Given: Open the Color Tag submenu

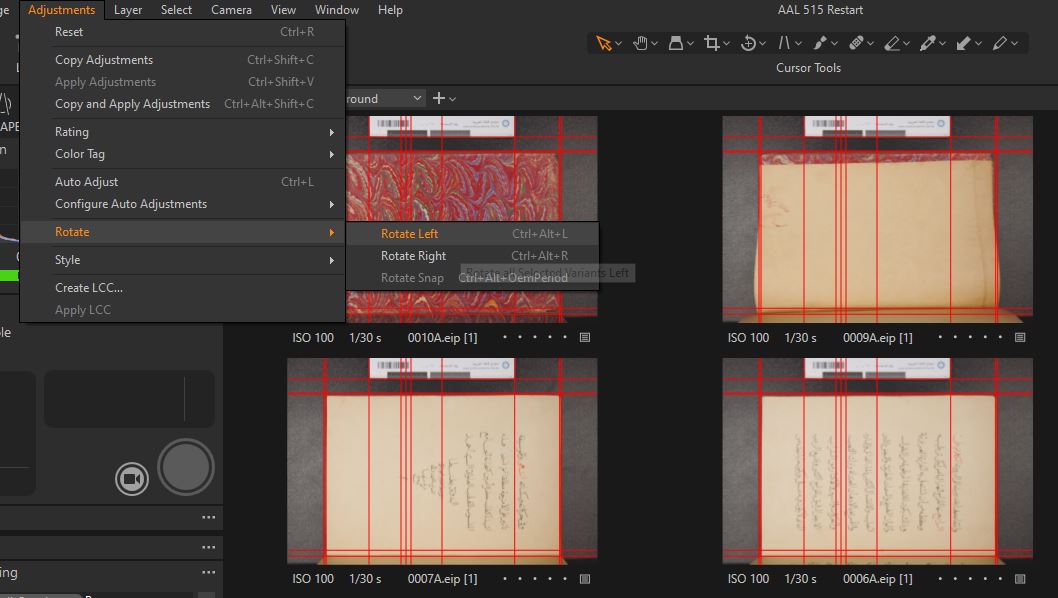Looking at the screenshot, I should 183,154.
